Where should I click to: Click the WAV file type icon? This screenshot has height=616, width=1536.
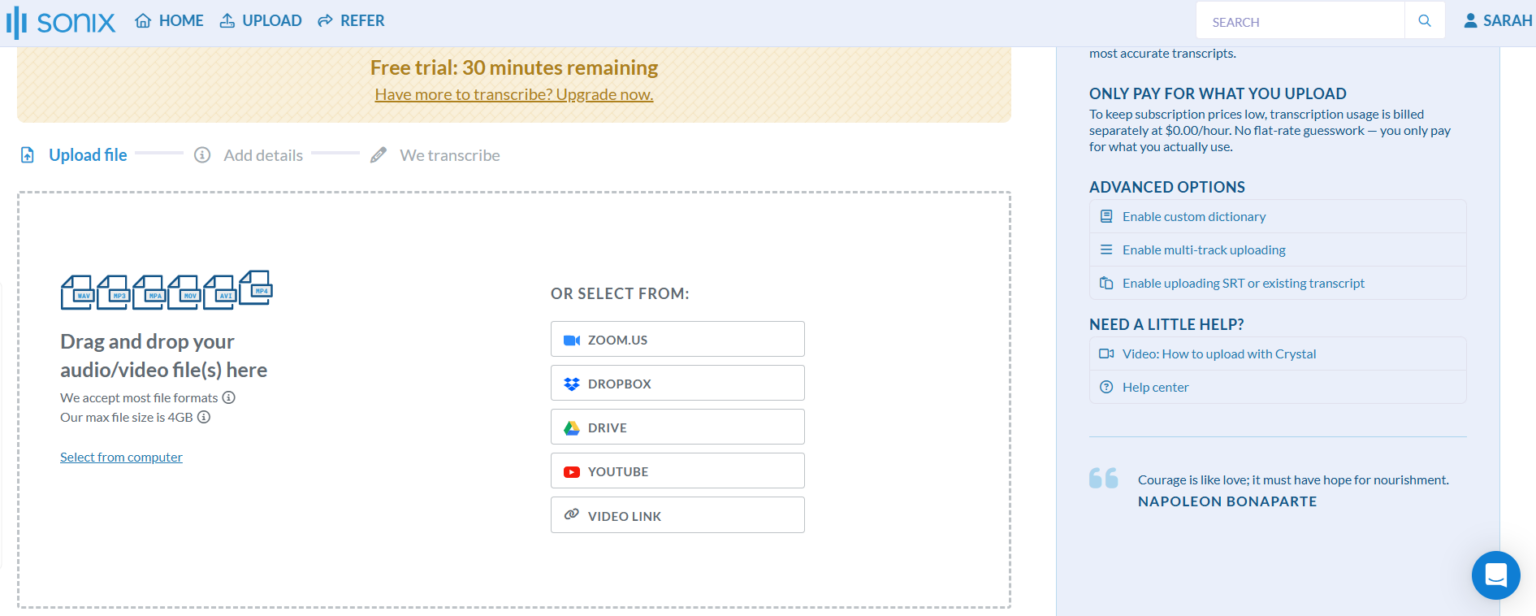point(77,293)
